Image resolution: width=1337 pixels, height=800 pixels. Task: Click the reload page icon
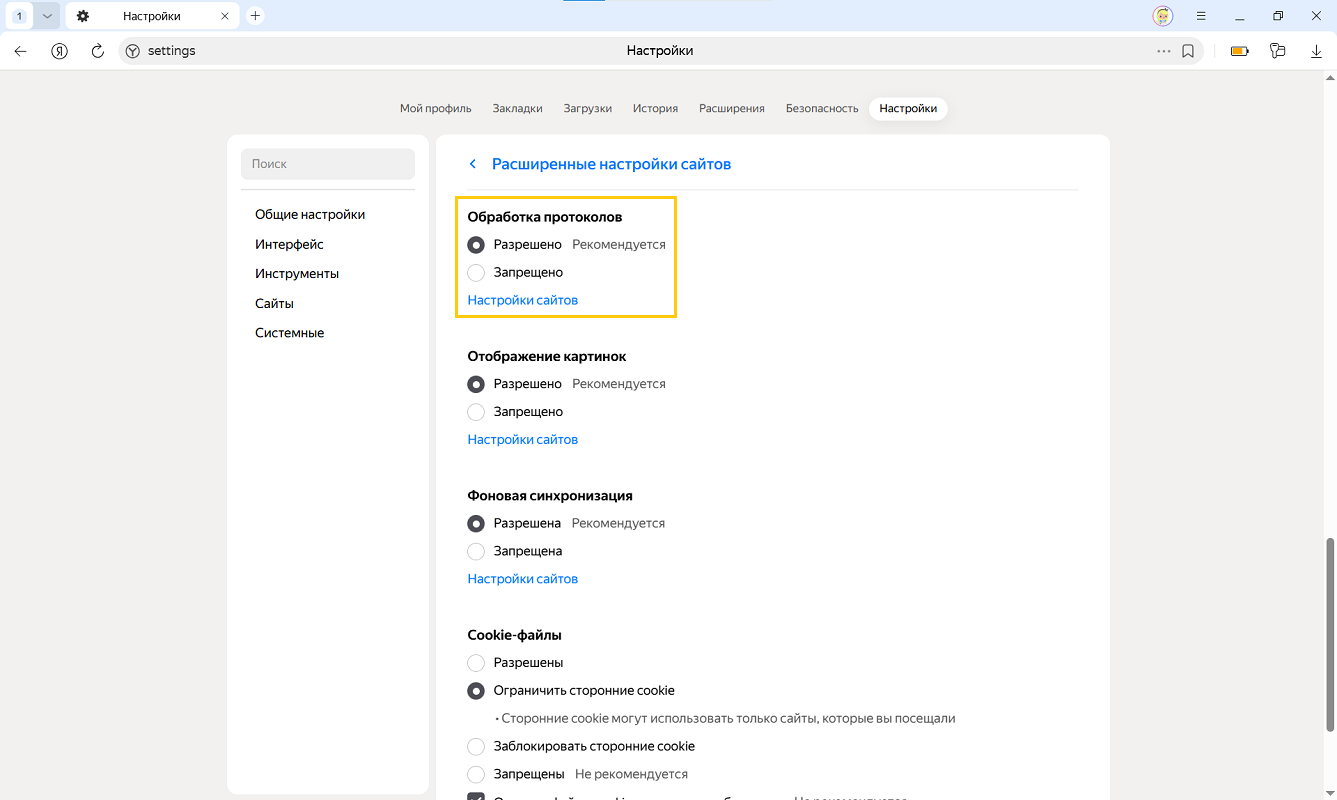[98, 51]
